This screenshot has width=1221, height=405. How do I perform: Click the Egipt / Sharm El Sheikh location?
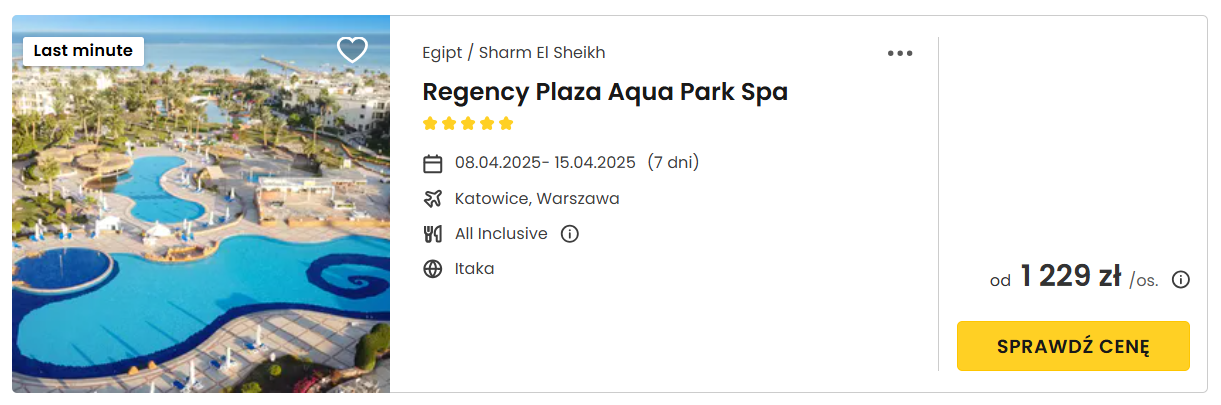coord(514,53)
